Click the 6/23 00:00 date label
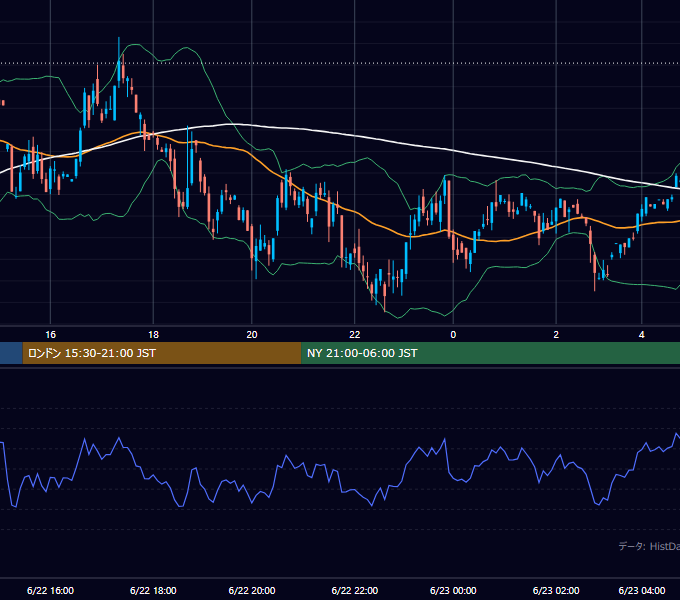Screen dimensions: 680x600 point(453,590)
